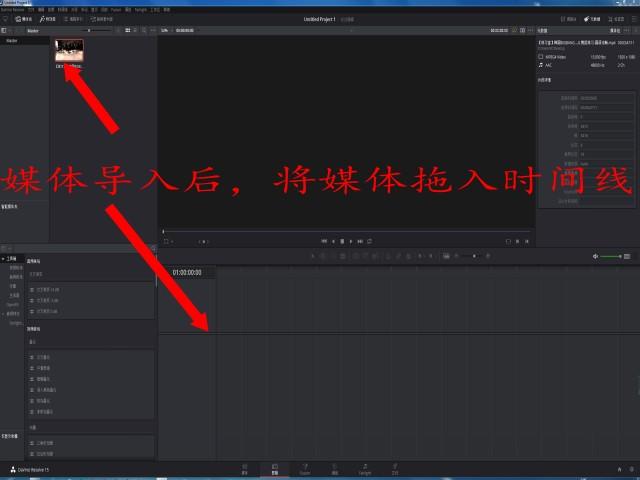
Task: Toggle the Media Pool panel button
Action: point(24,19)
